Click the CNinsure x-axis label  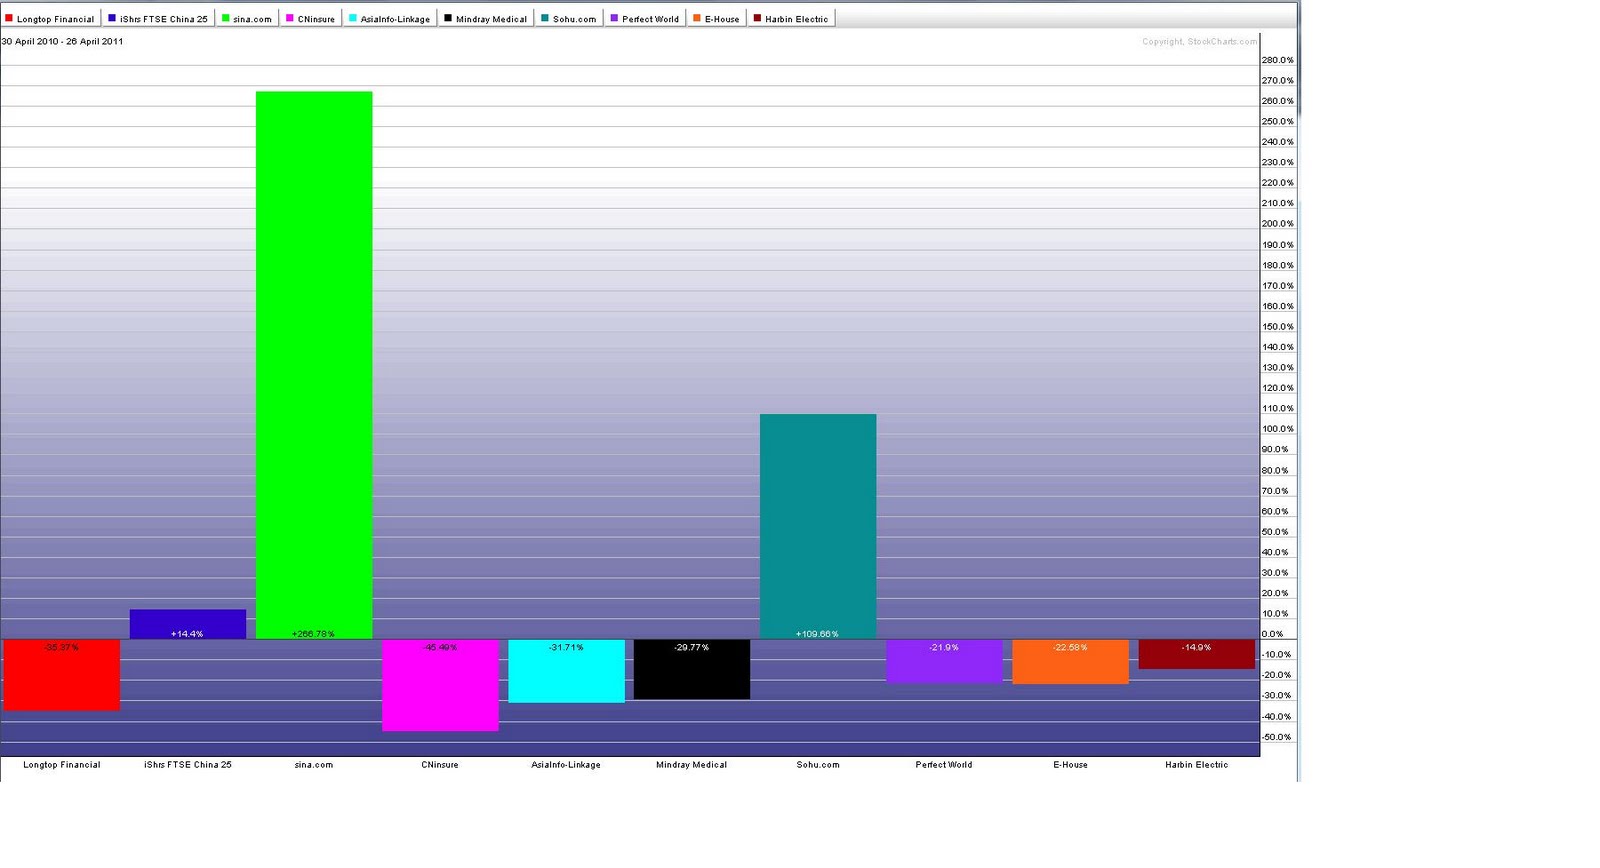[440, 765]
